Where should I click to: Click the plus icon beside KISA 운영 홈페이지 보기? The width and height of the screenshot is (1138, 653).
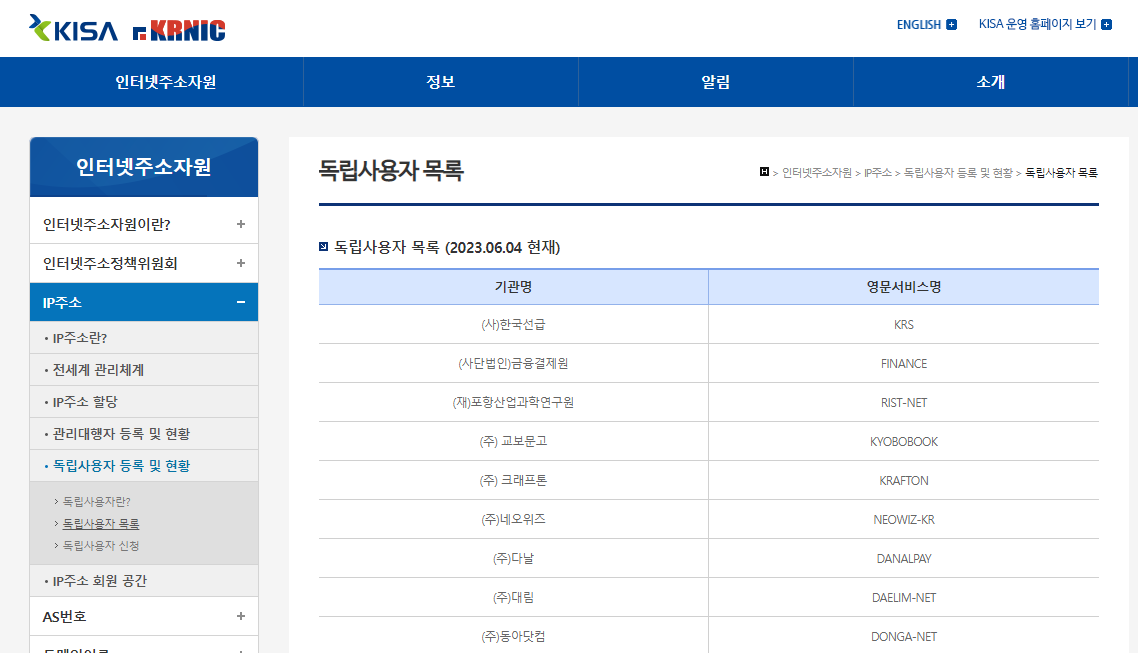click(x=1106, y=25)
